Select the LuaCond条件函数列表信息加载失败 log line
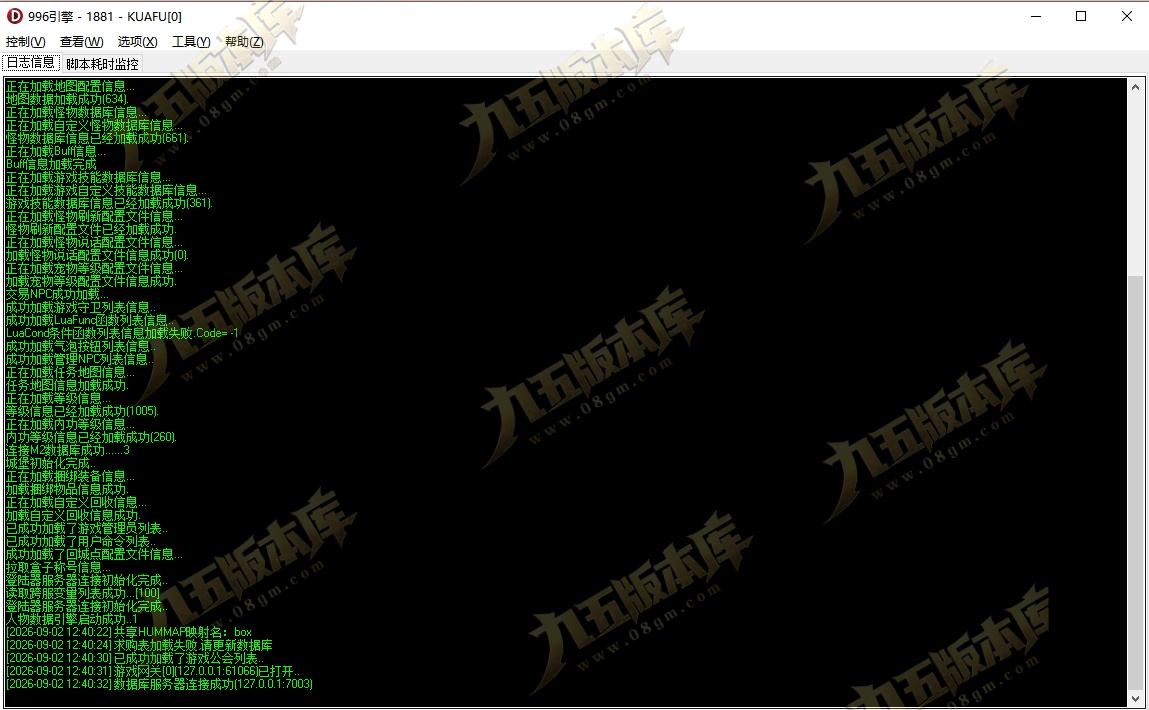 [x=122, y=333]
